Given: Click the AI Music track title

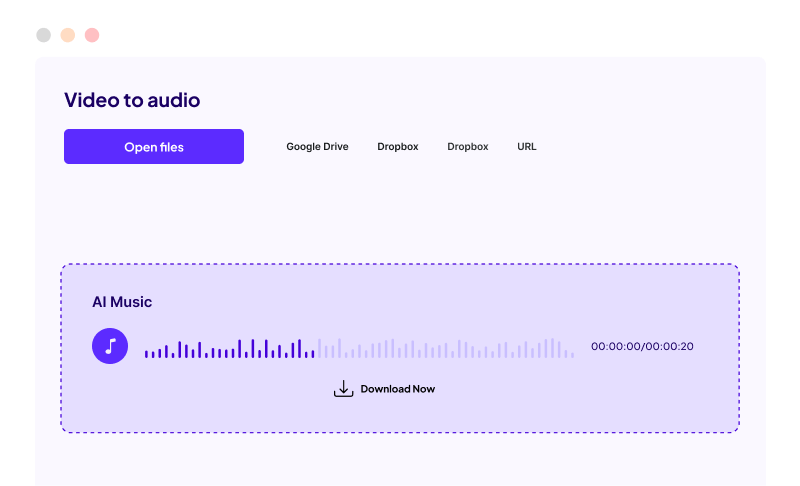Looking at the screenshot, I should pyautogui.click(x=122, y=302).
